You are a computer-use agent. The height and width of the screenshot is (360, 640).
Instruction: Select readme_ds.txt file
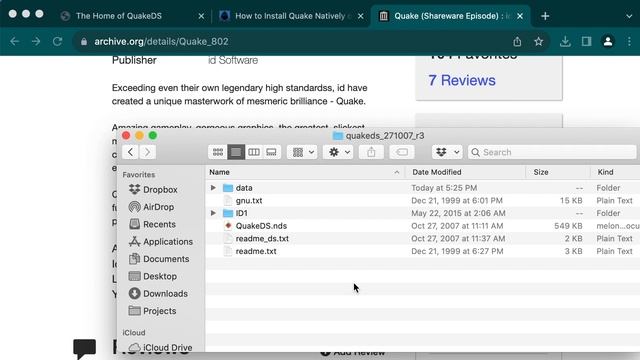423,238
